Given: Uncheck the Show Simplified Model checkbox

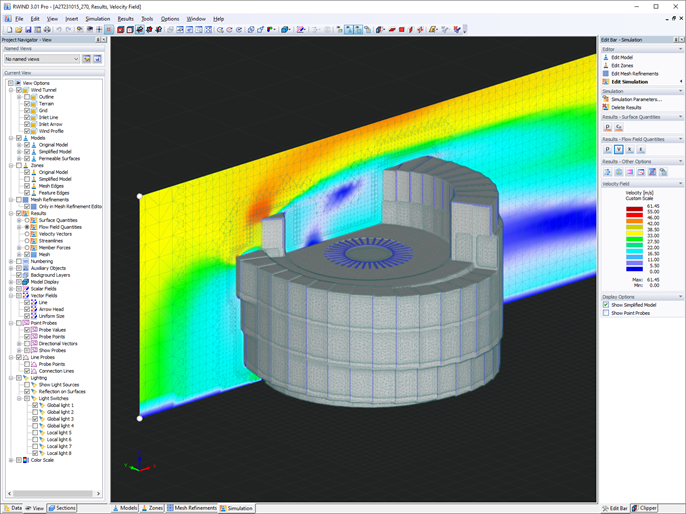Looking at the screenshot, I should point(606,305).
